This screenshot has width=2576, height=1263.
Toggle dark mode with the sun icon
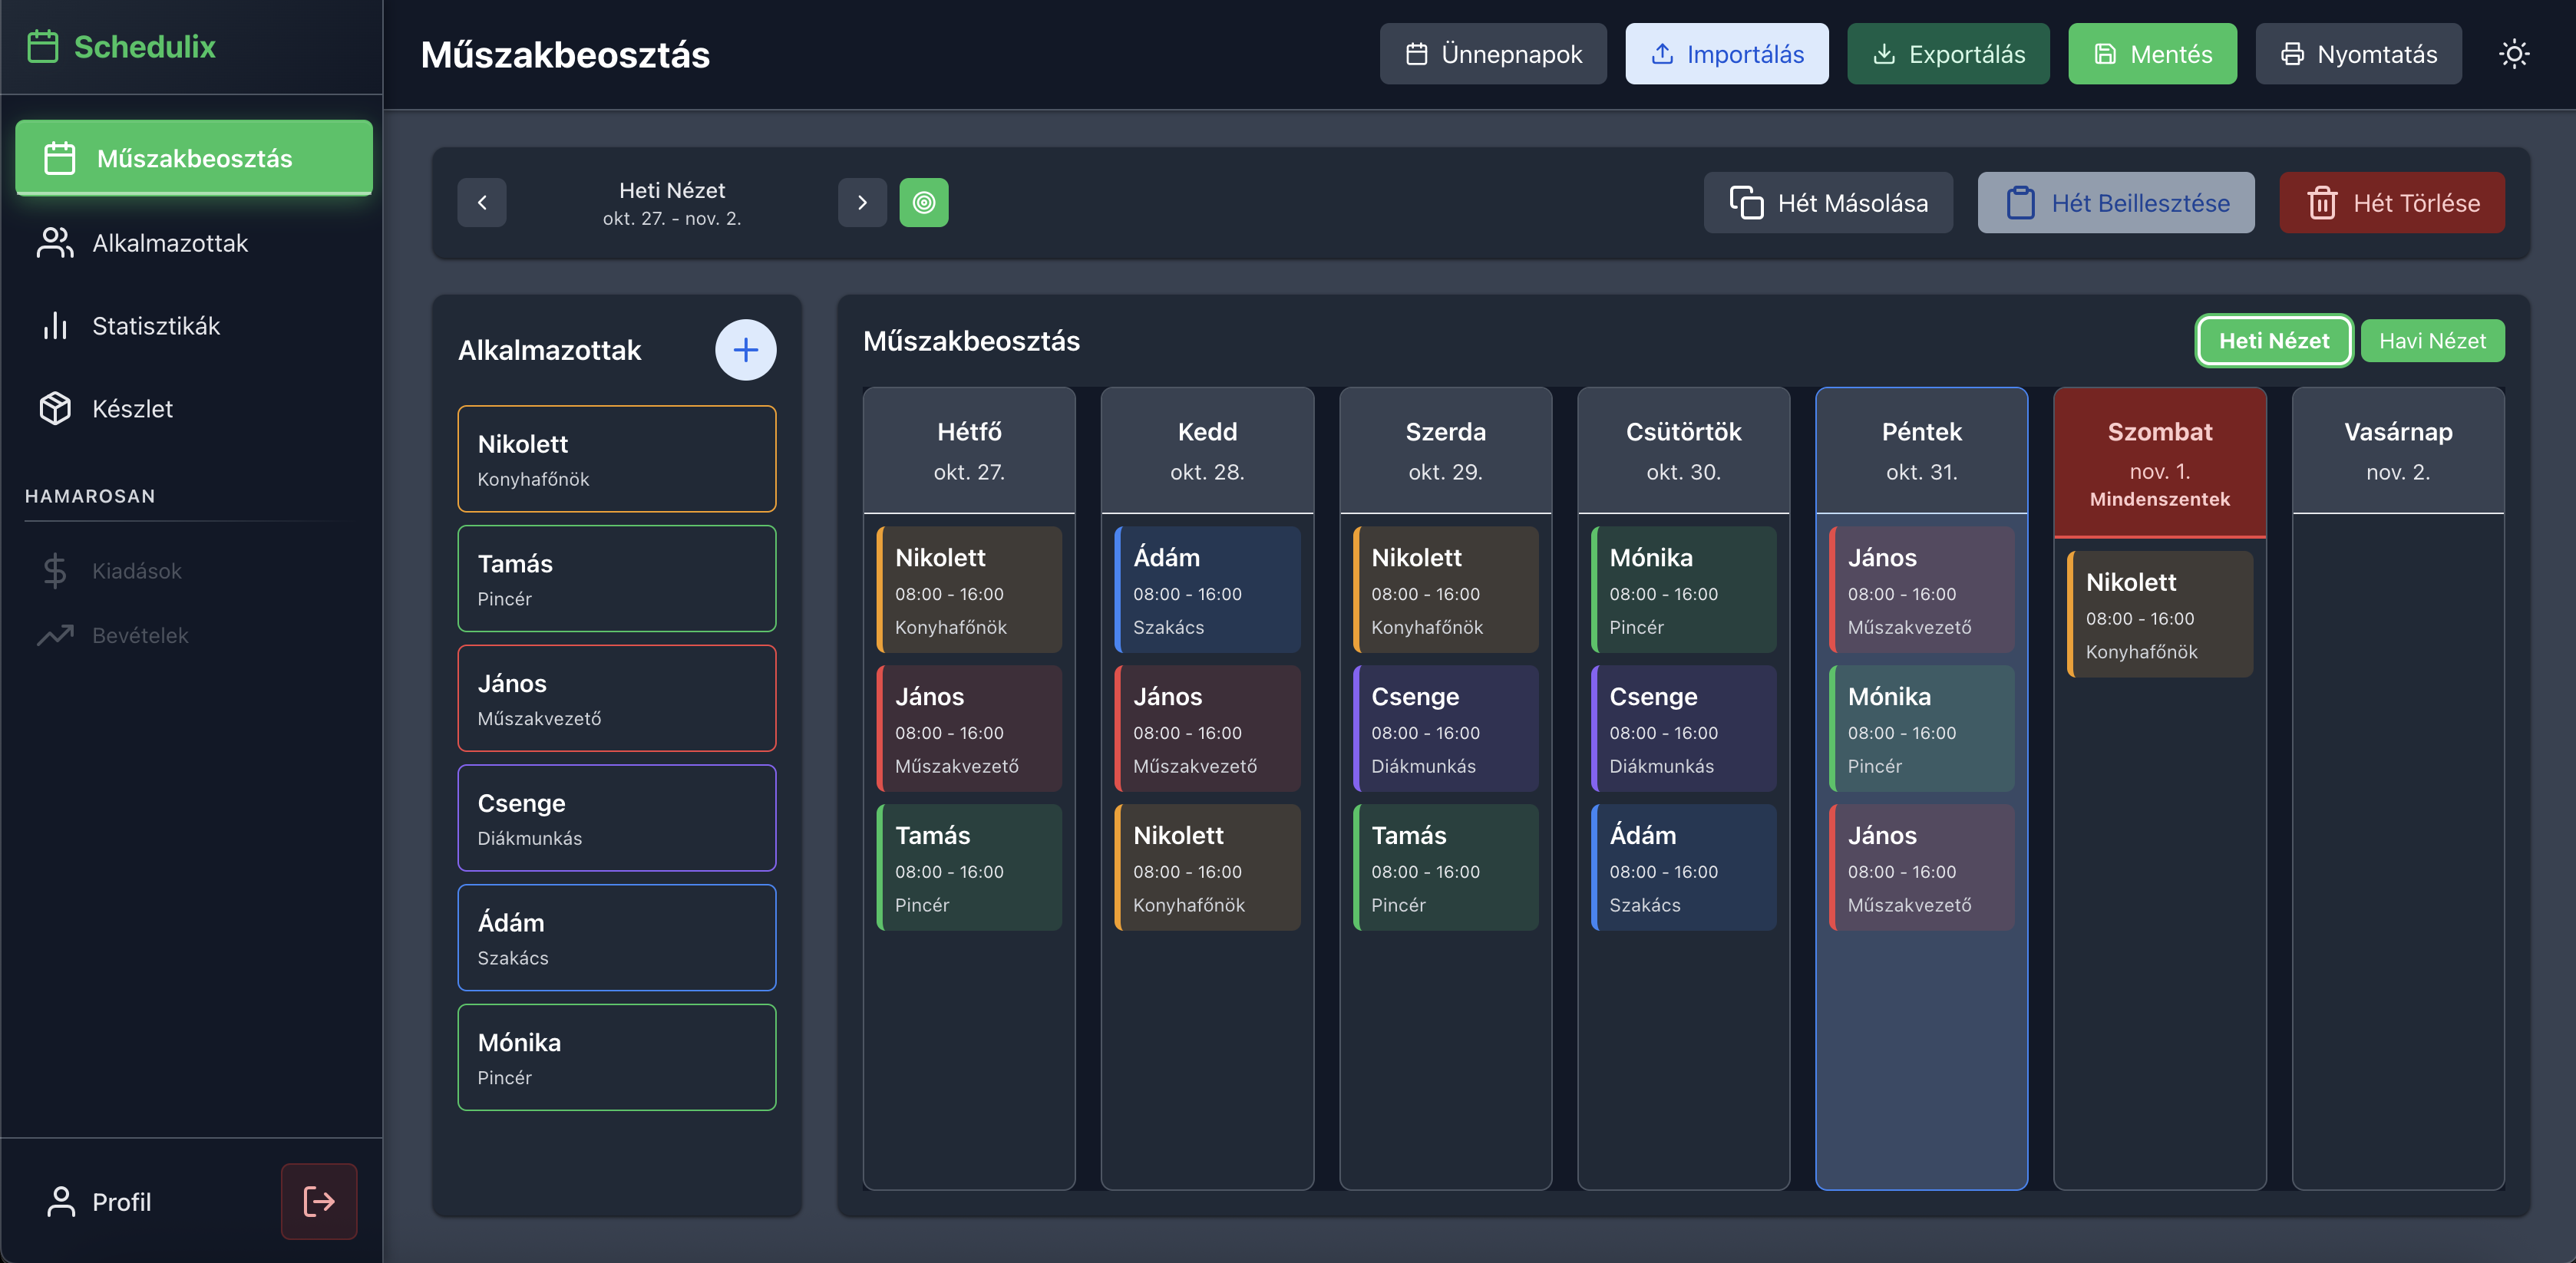[2516, 54]
